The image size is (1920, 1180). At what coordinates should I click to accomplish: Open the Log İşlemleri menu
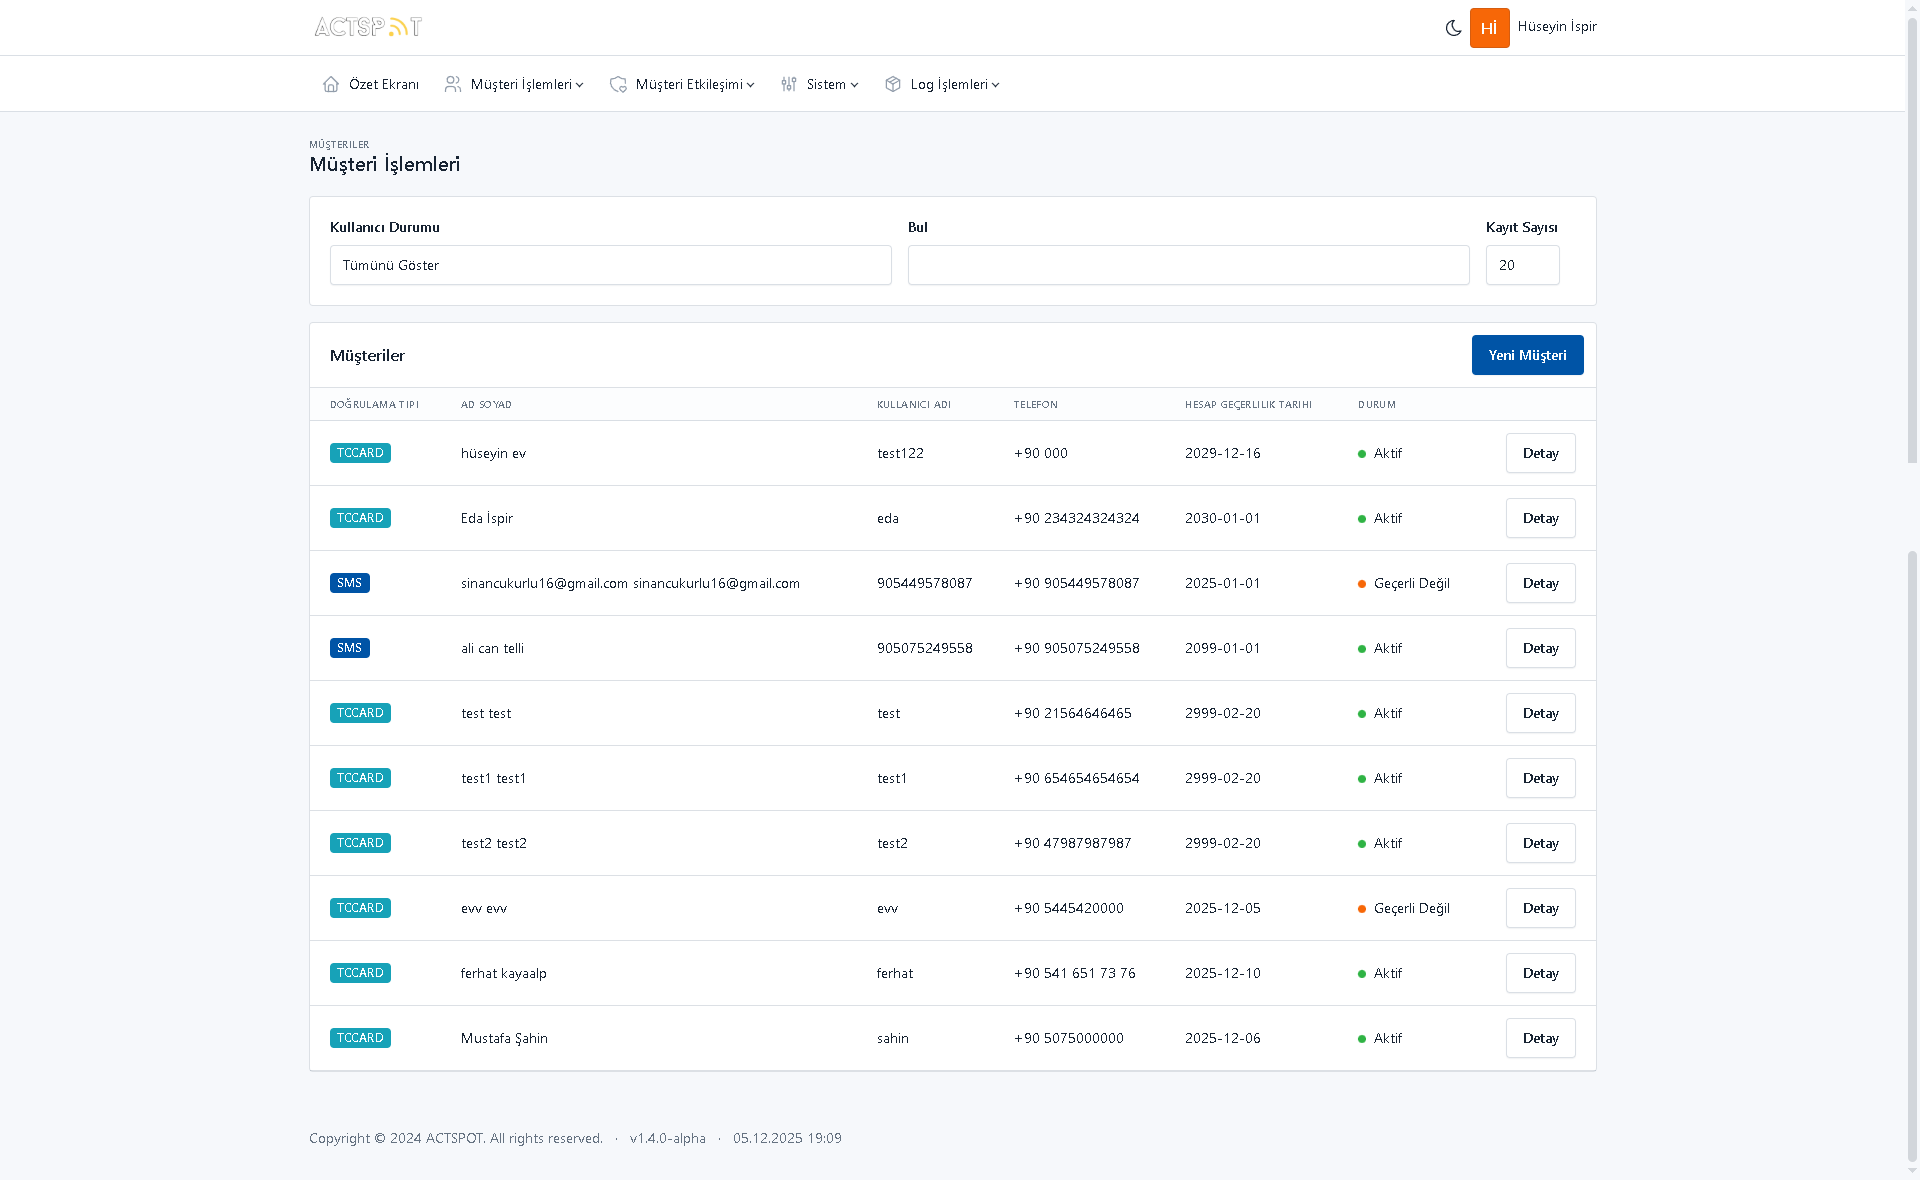pos(949,84)
